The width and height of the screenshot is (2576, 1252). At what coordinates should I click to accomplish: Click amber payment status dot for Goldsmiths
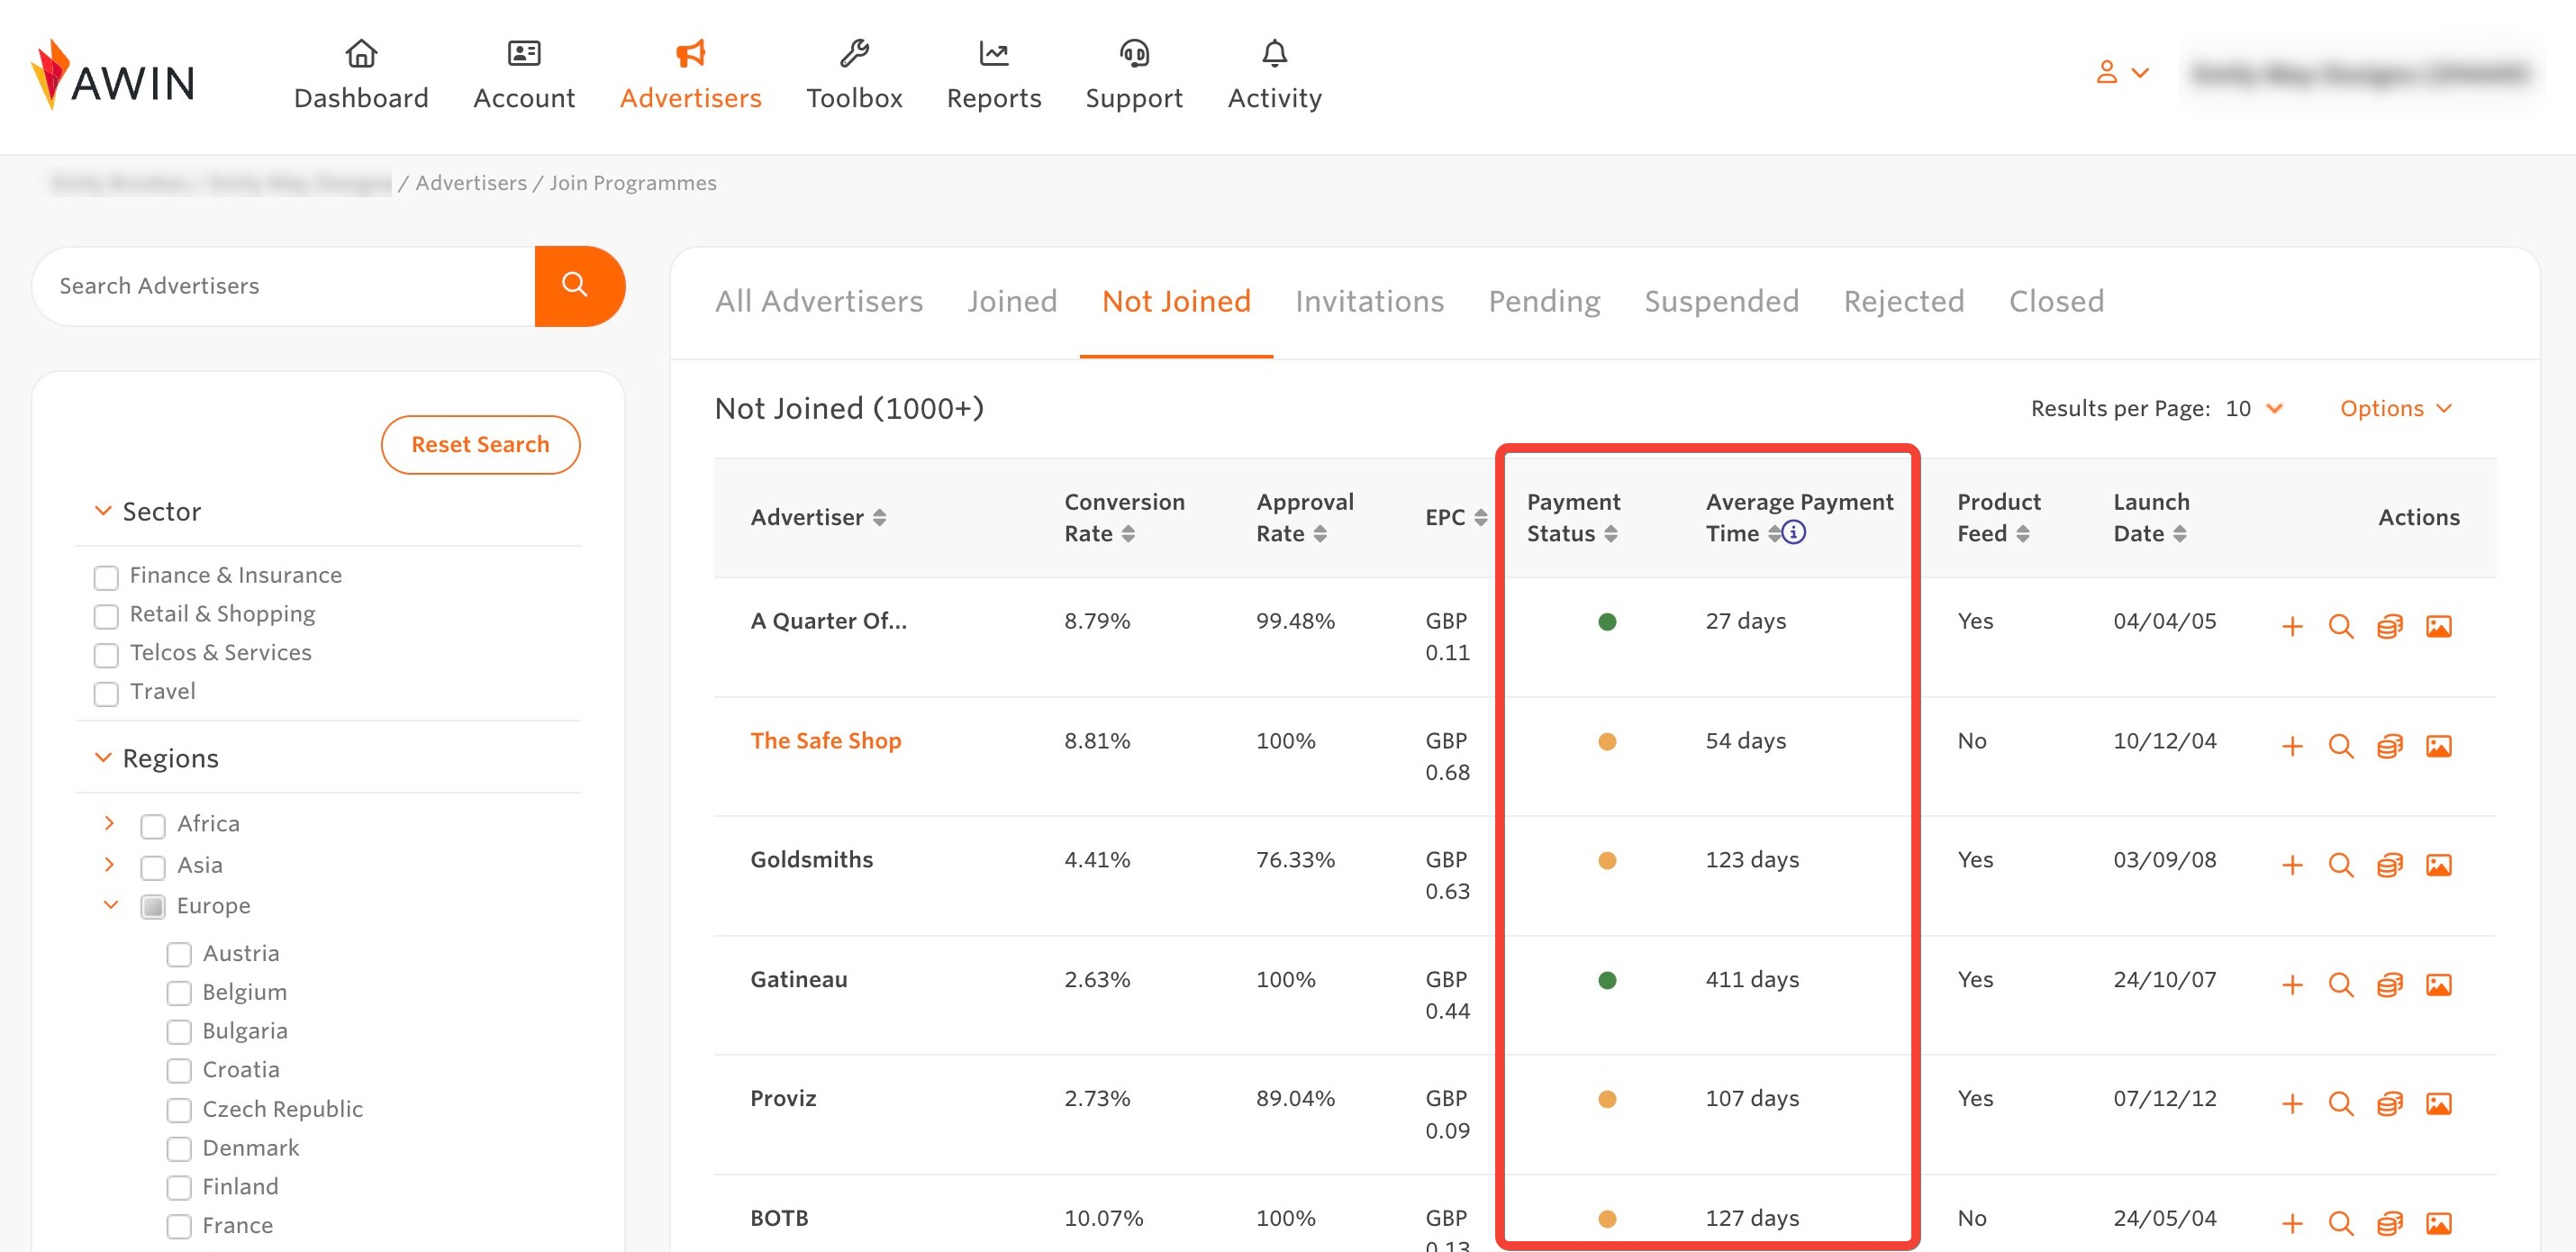point(1607,860)
